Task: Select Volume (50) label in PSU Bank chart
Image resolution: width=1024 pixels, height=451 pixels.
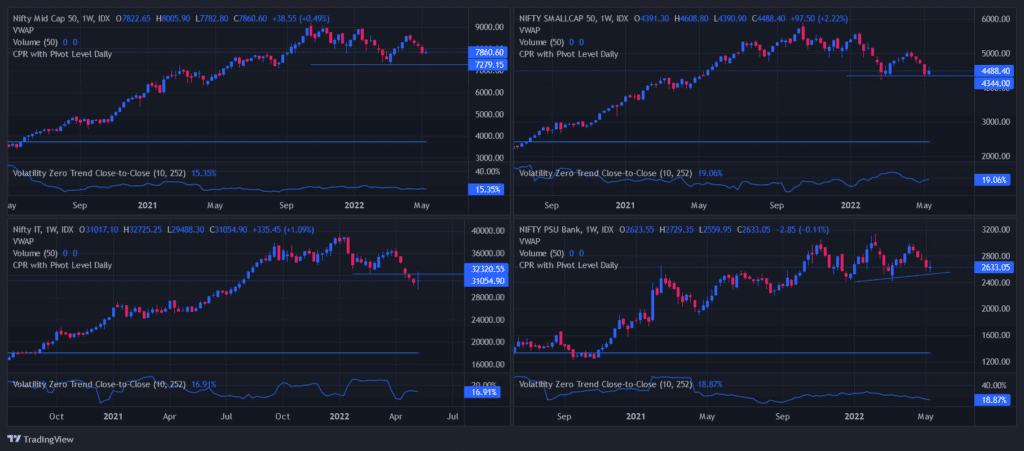Action: click(x=541, y=253)
